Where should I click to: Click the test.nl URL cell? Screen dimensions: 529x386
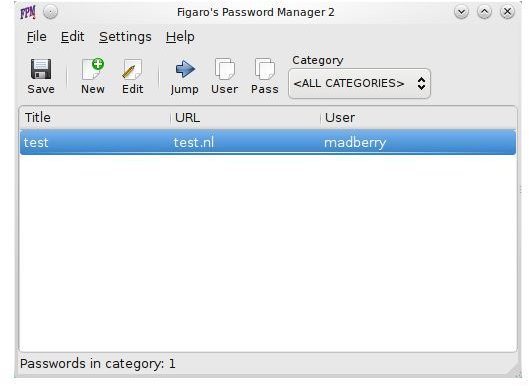tap(194, 142)
